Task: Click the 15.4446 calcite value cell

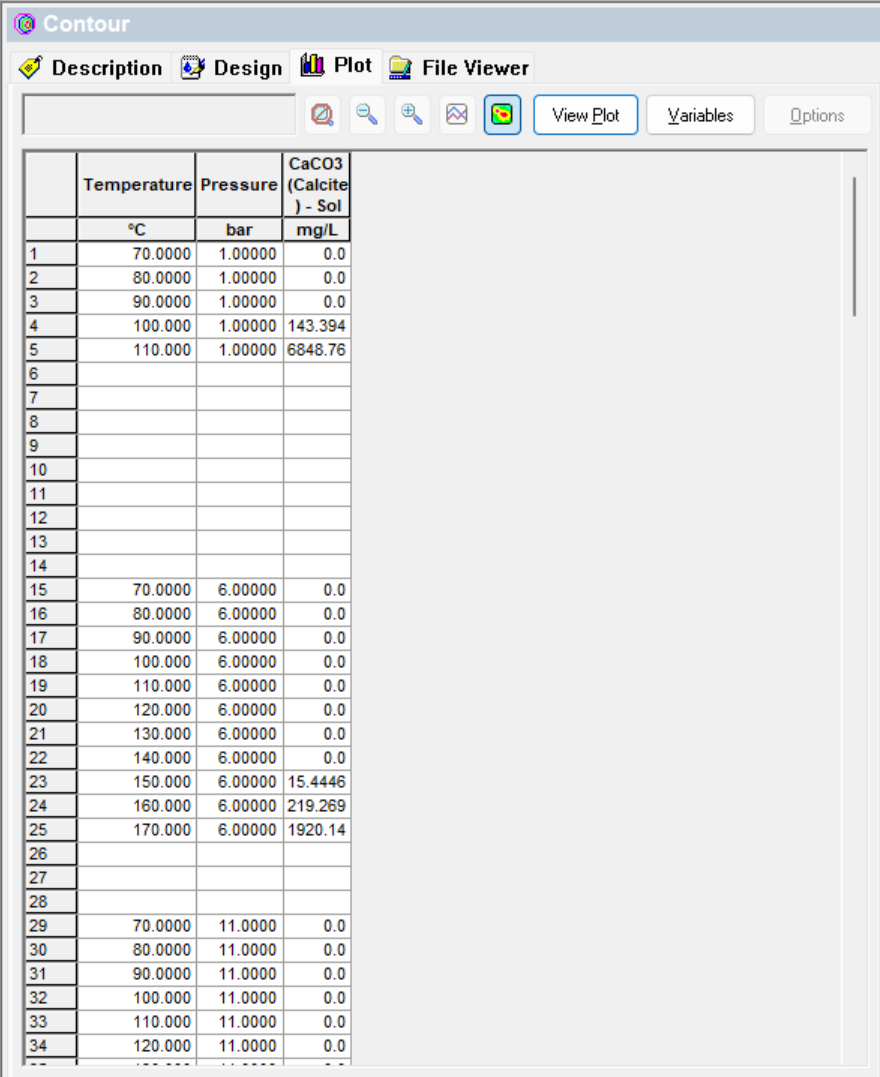Action: pos(317,782)
